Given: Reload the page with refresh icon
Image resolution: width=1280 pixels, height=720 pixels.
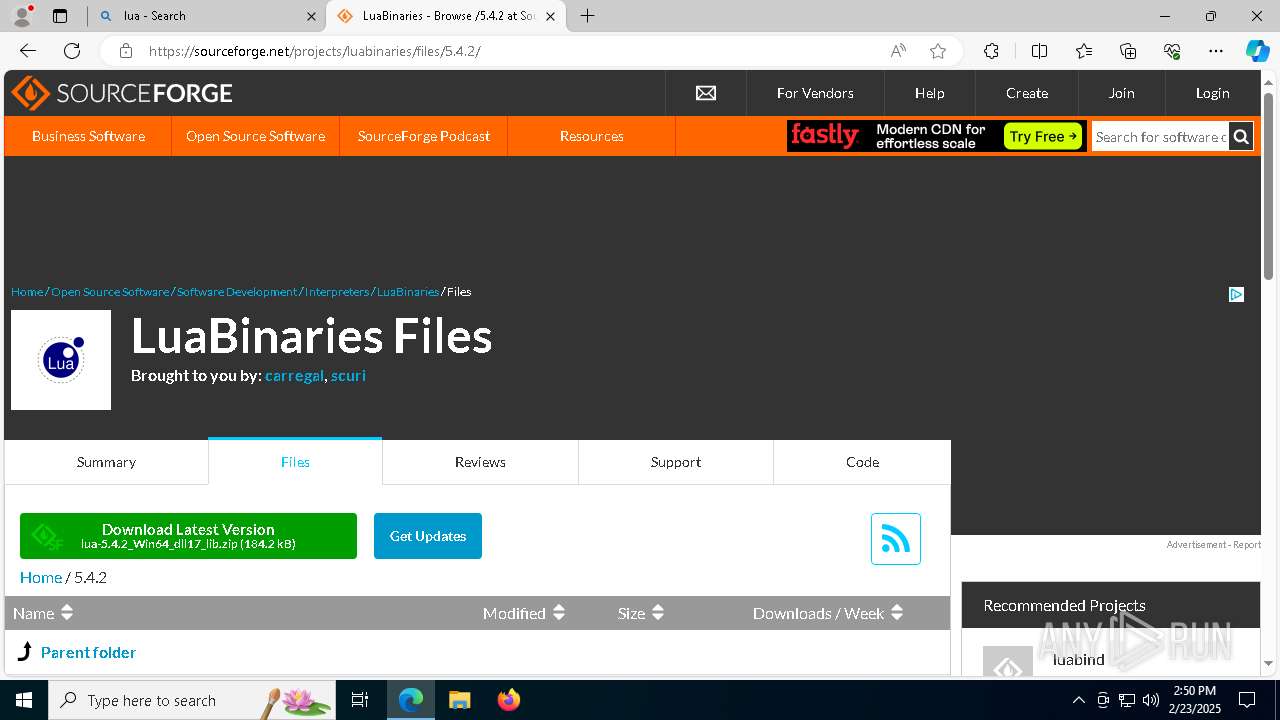Looking at the screenshot, I should 72,51.
